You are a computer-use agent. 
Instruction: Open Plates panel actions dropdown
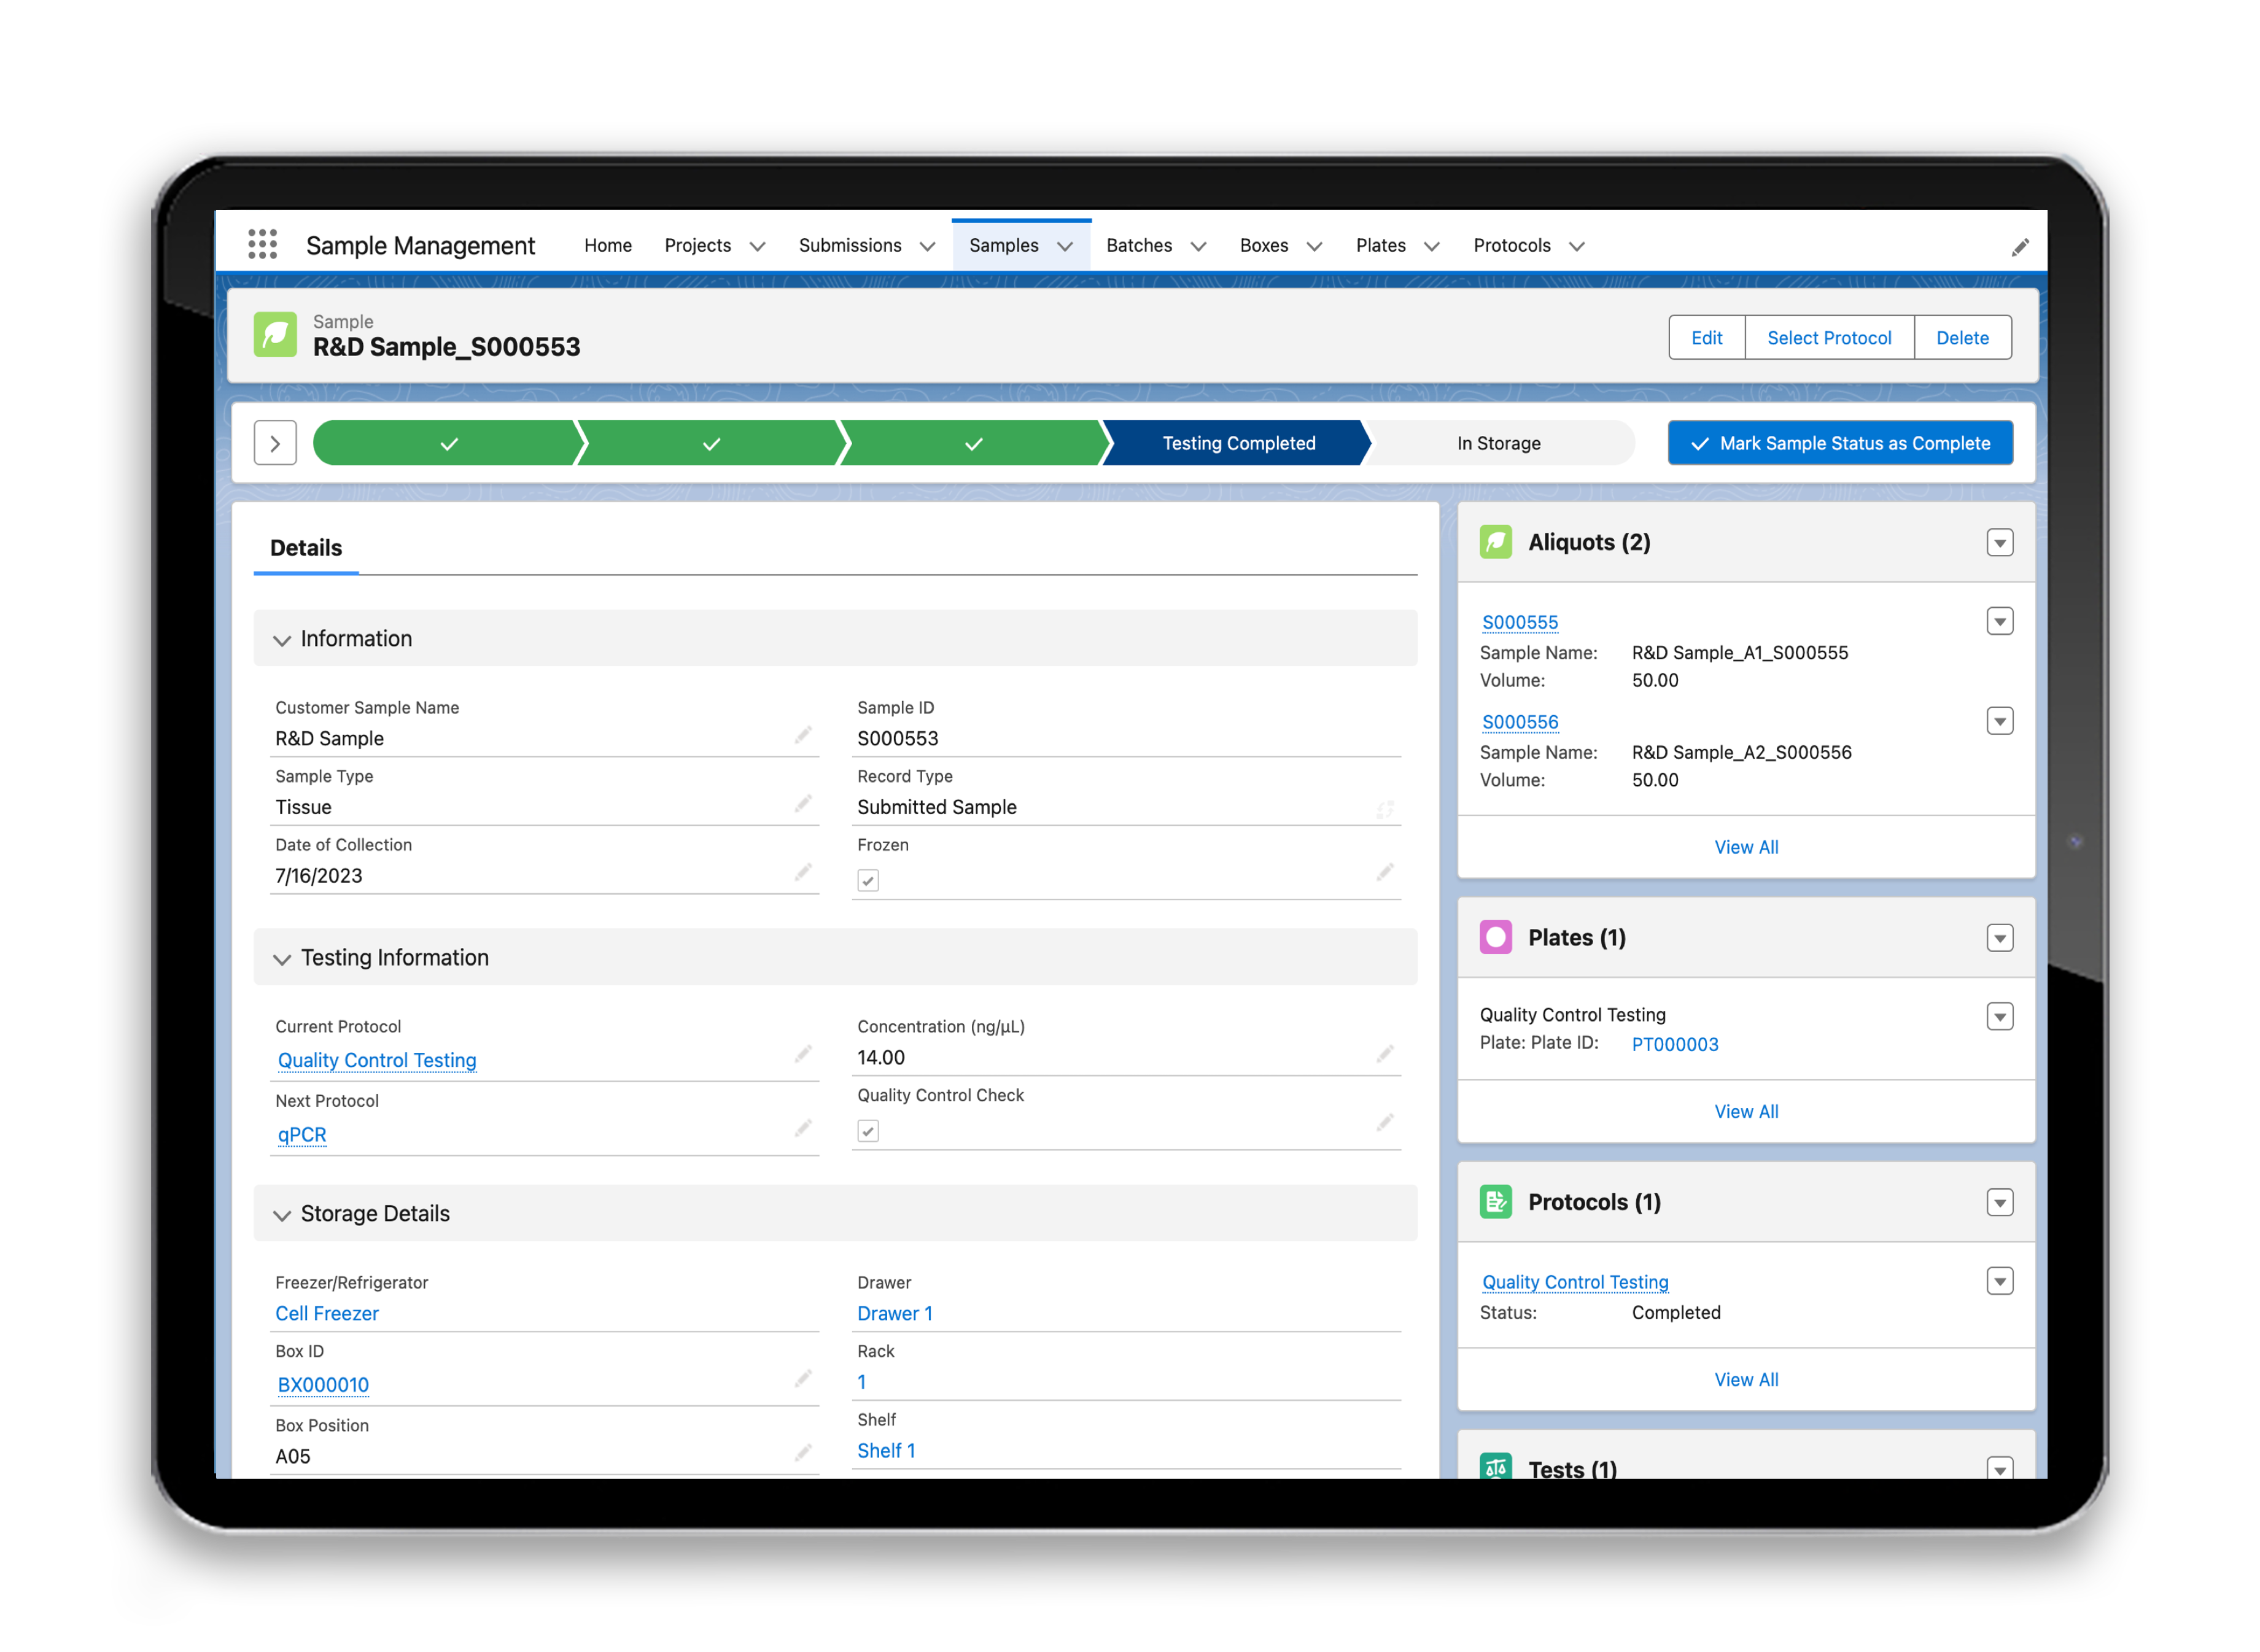pyautogui.click(x=1999, y=938)
